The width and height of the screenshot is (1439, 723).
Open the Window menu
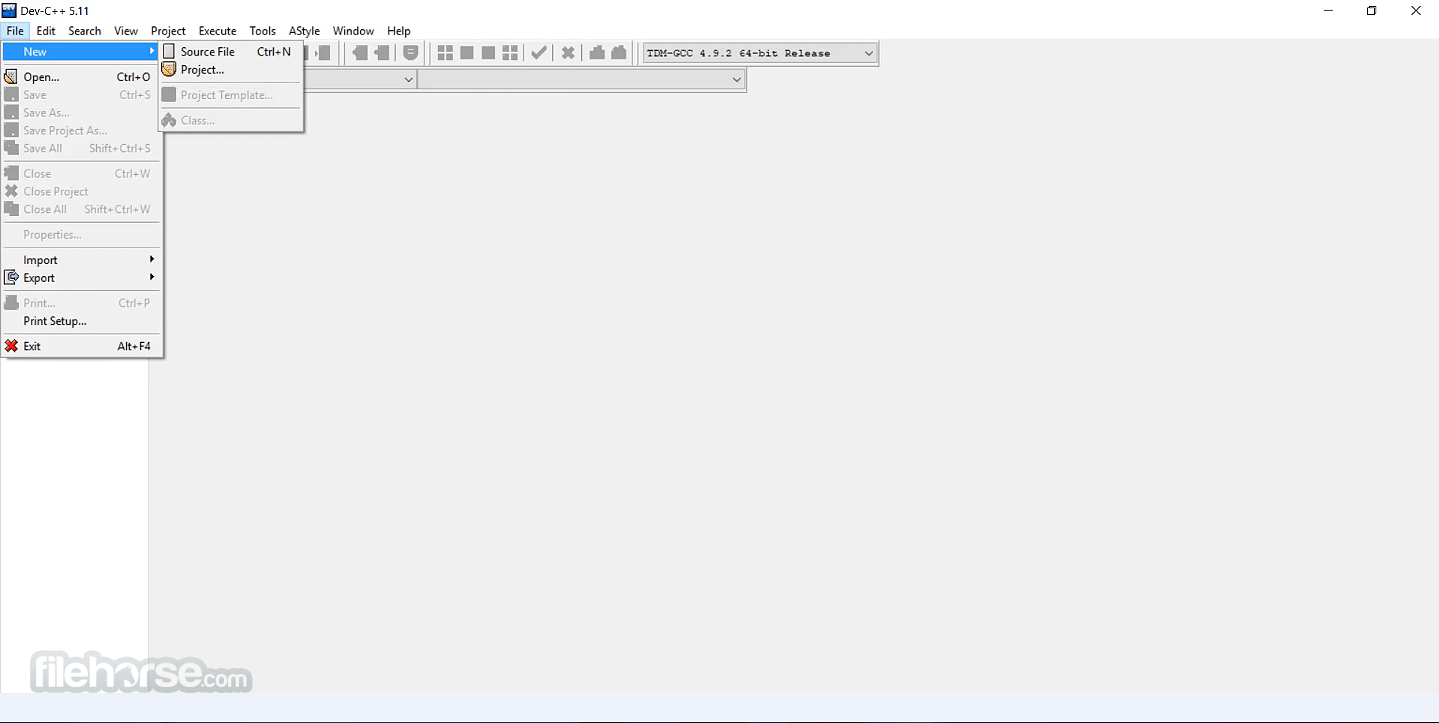tap(353, 31)
